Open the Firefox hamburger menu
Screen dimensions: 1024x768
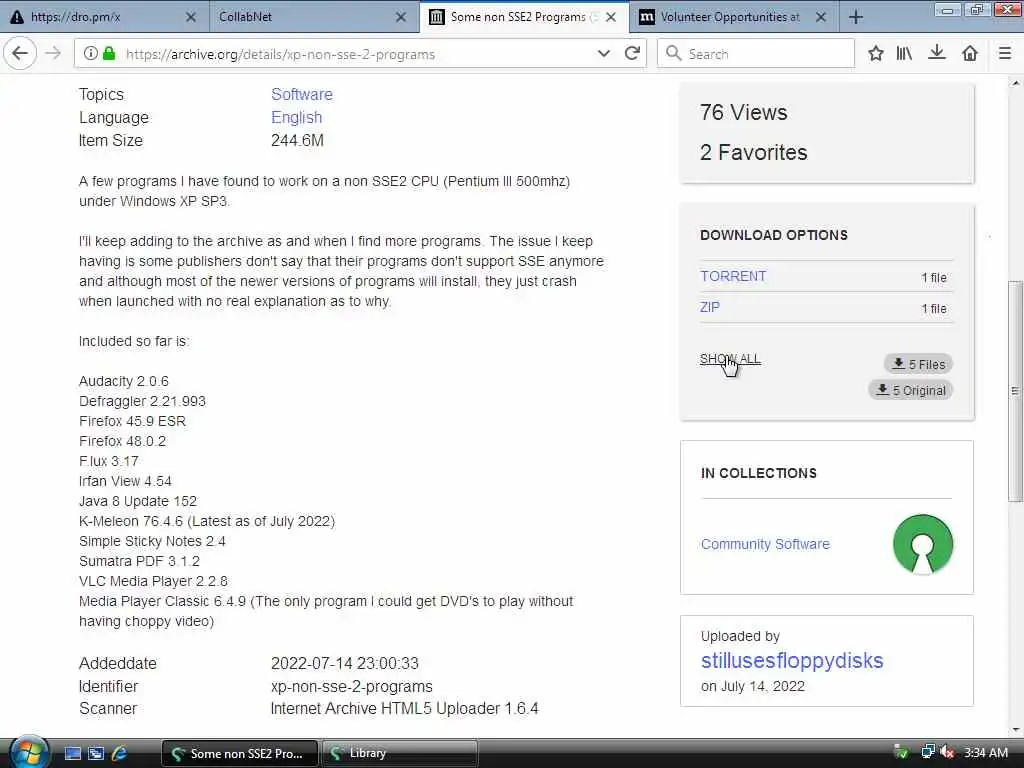tap(1005, 54)
